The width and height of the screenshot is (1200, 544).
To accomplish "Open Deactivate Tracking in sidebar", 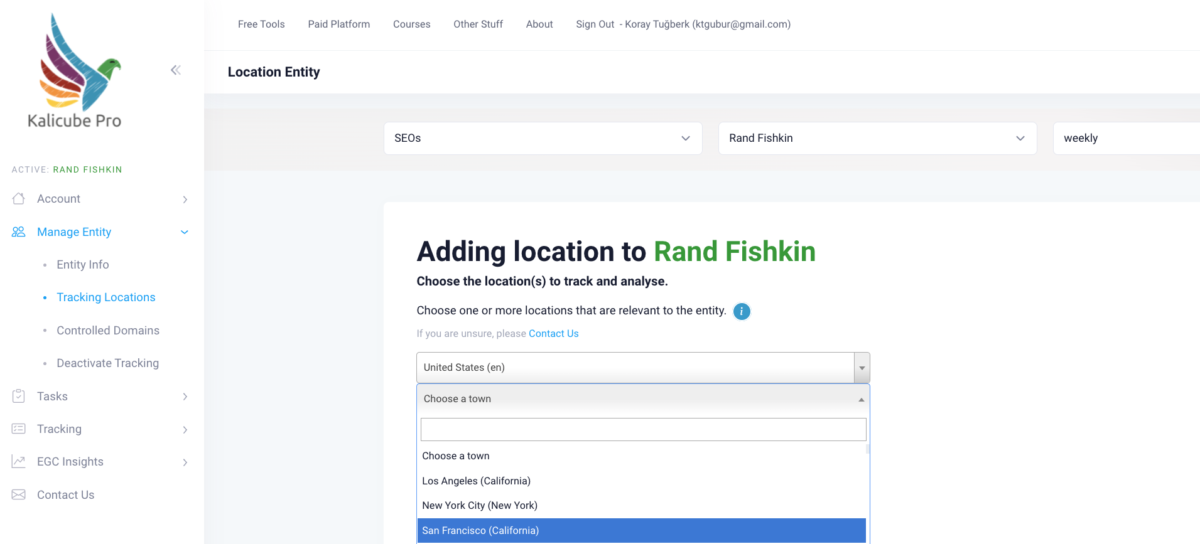I will coord(108,364).
